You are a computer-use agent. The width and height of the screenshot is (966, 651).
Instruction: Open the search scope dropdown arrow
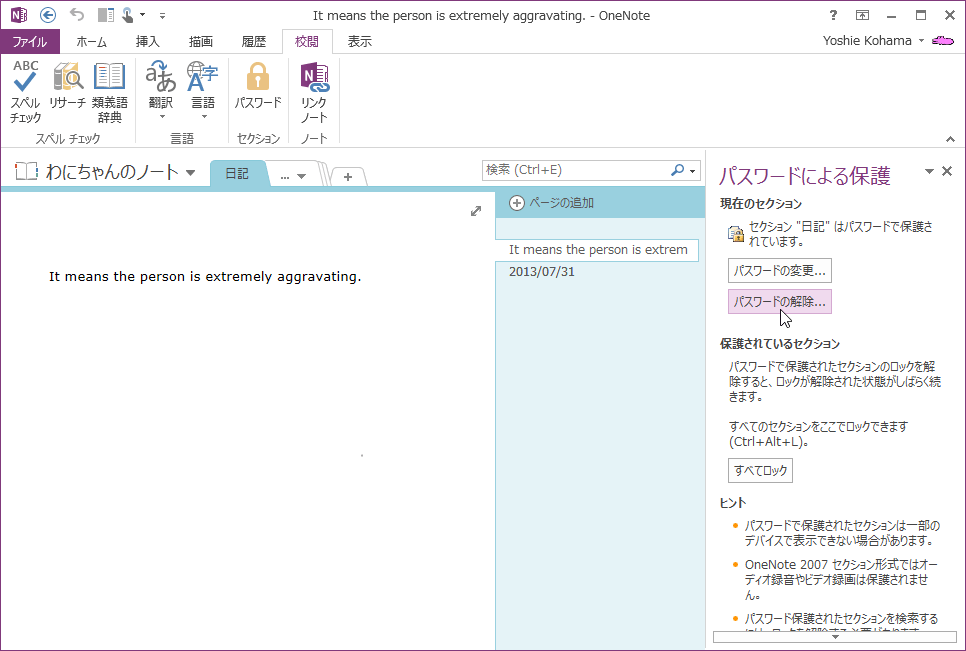pos(693,171)
